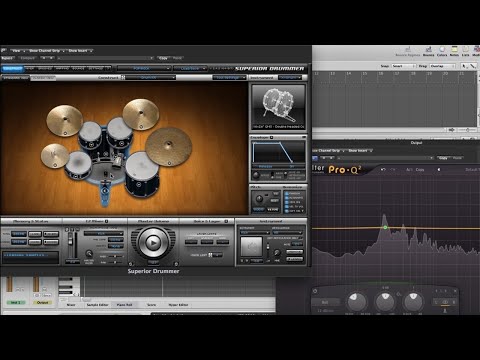
Task: Click the Pitch knob
Action: (259, 199)
